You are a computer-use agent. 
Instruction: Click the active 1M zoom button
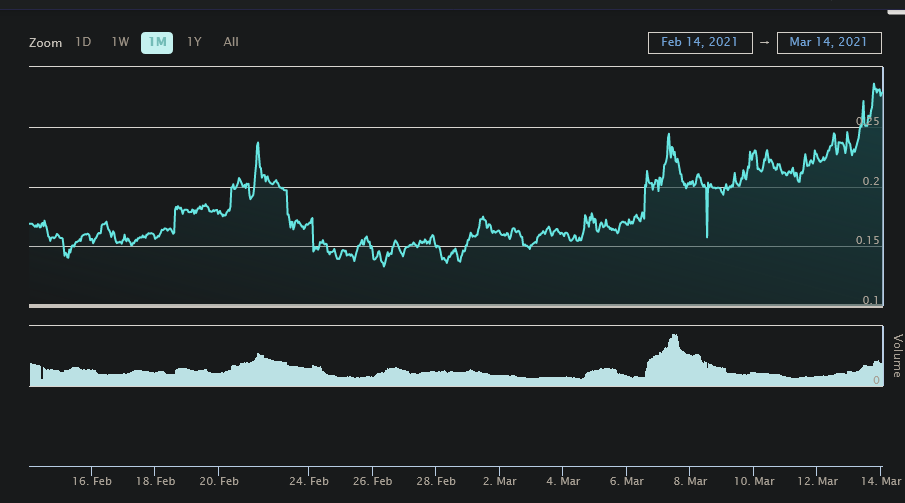(x=157, y=42)
